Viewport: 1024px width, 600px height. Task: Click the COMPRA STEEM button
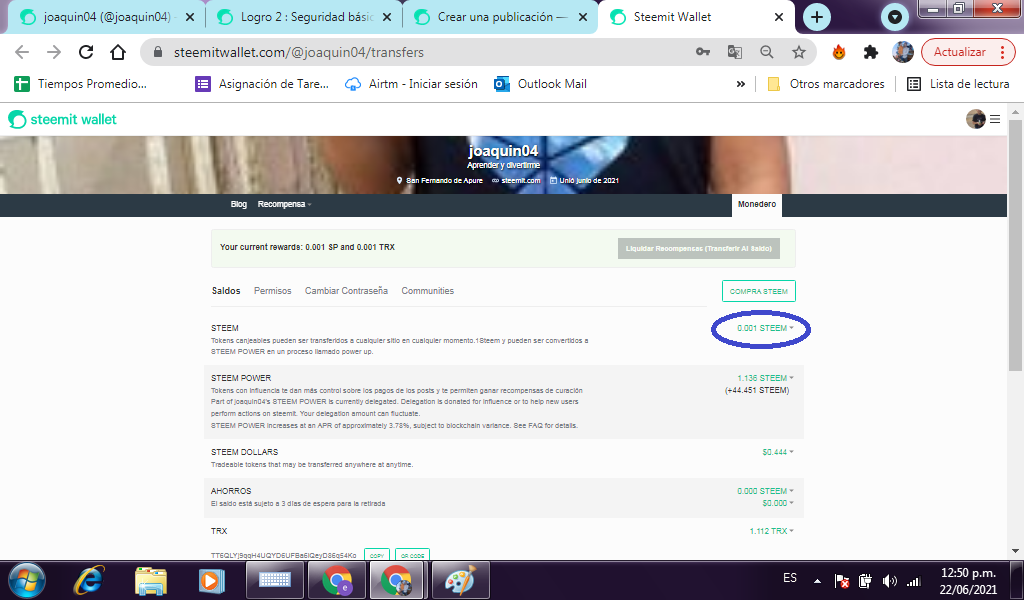pyautogui.click(x=758, y=291)
